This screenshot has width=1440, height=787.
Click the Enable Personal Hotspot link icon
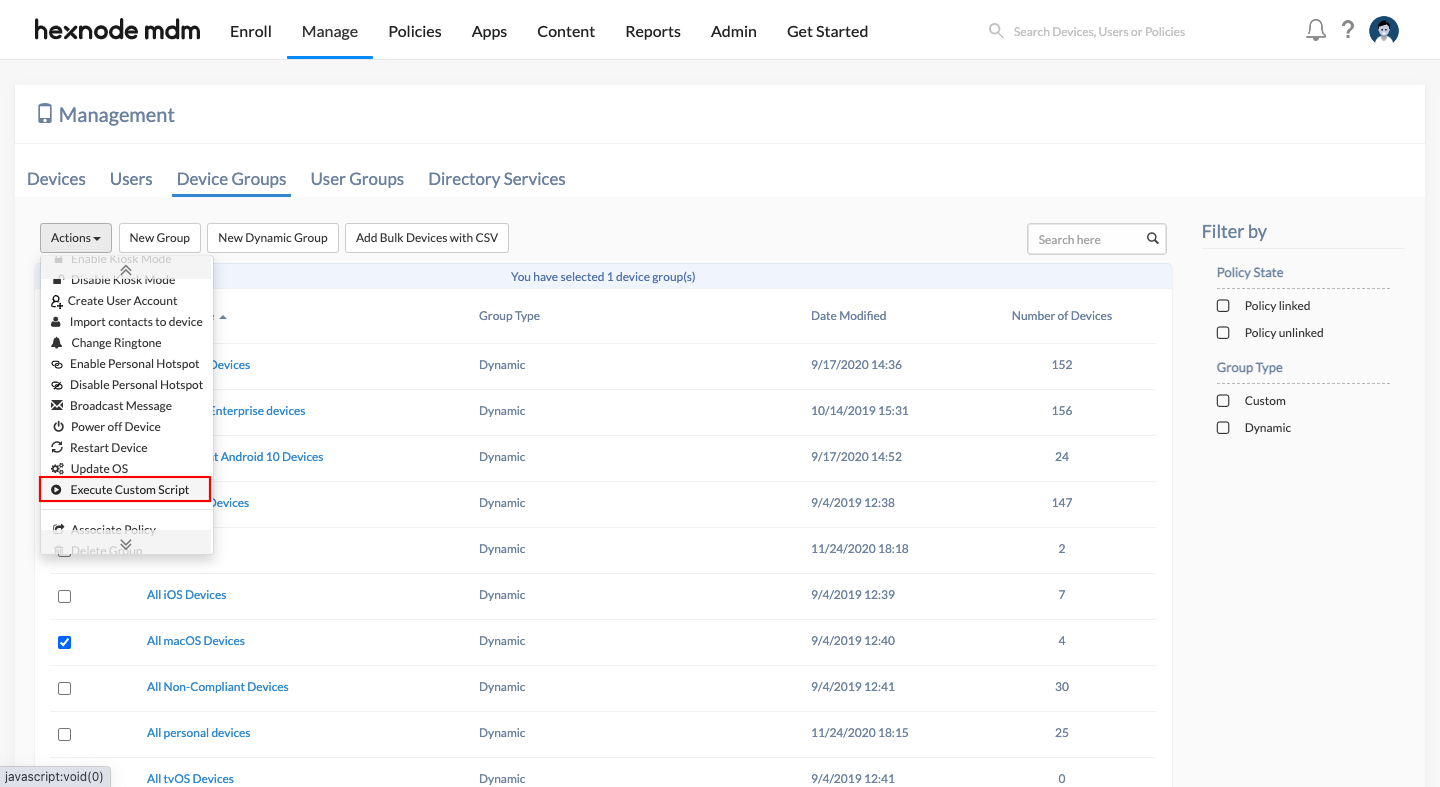point(57,364)
